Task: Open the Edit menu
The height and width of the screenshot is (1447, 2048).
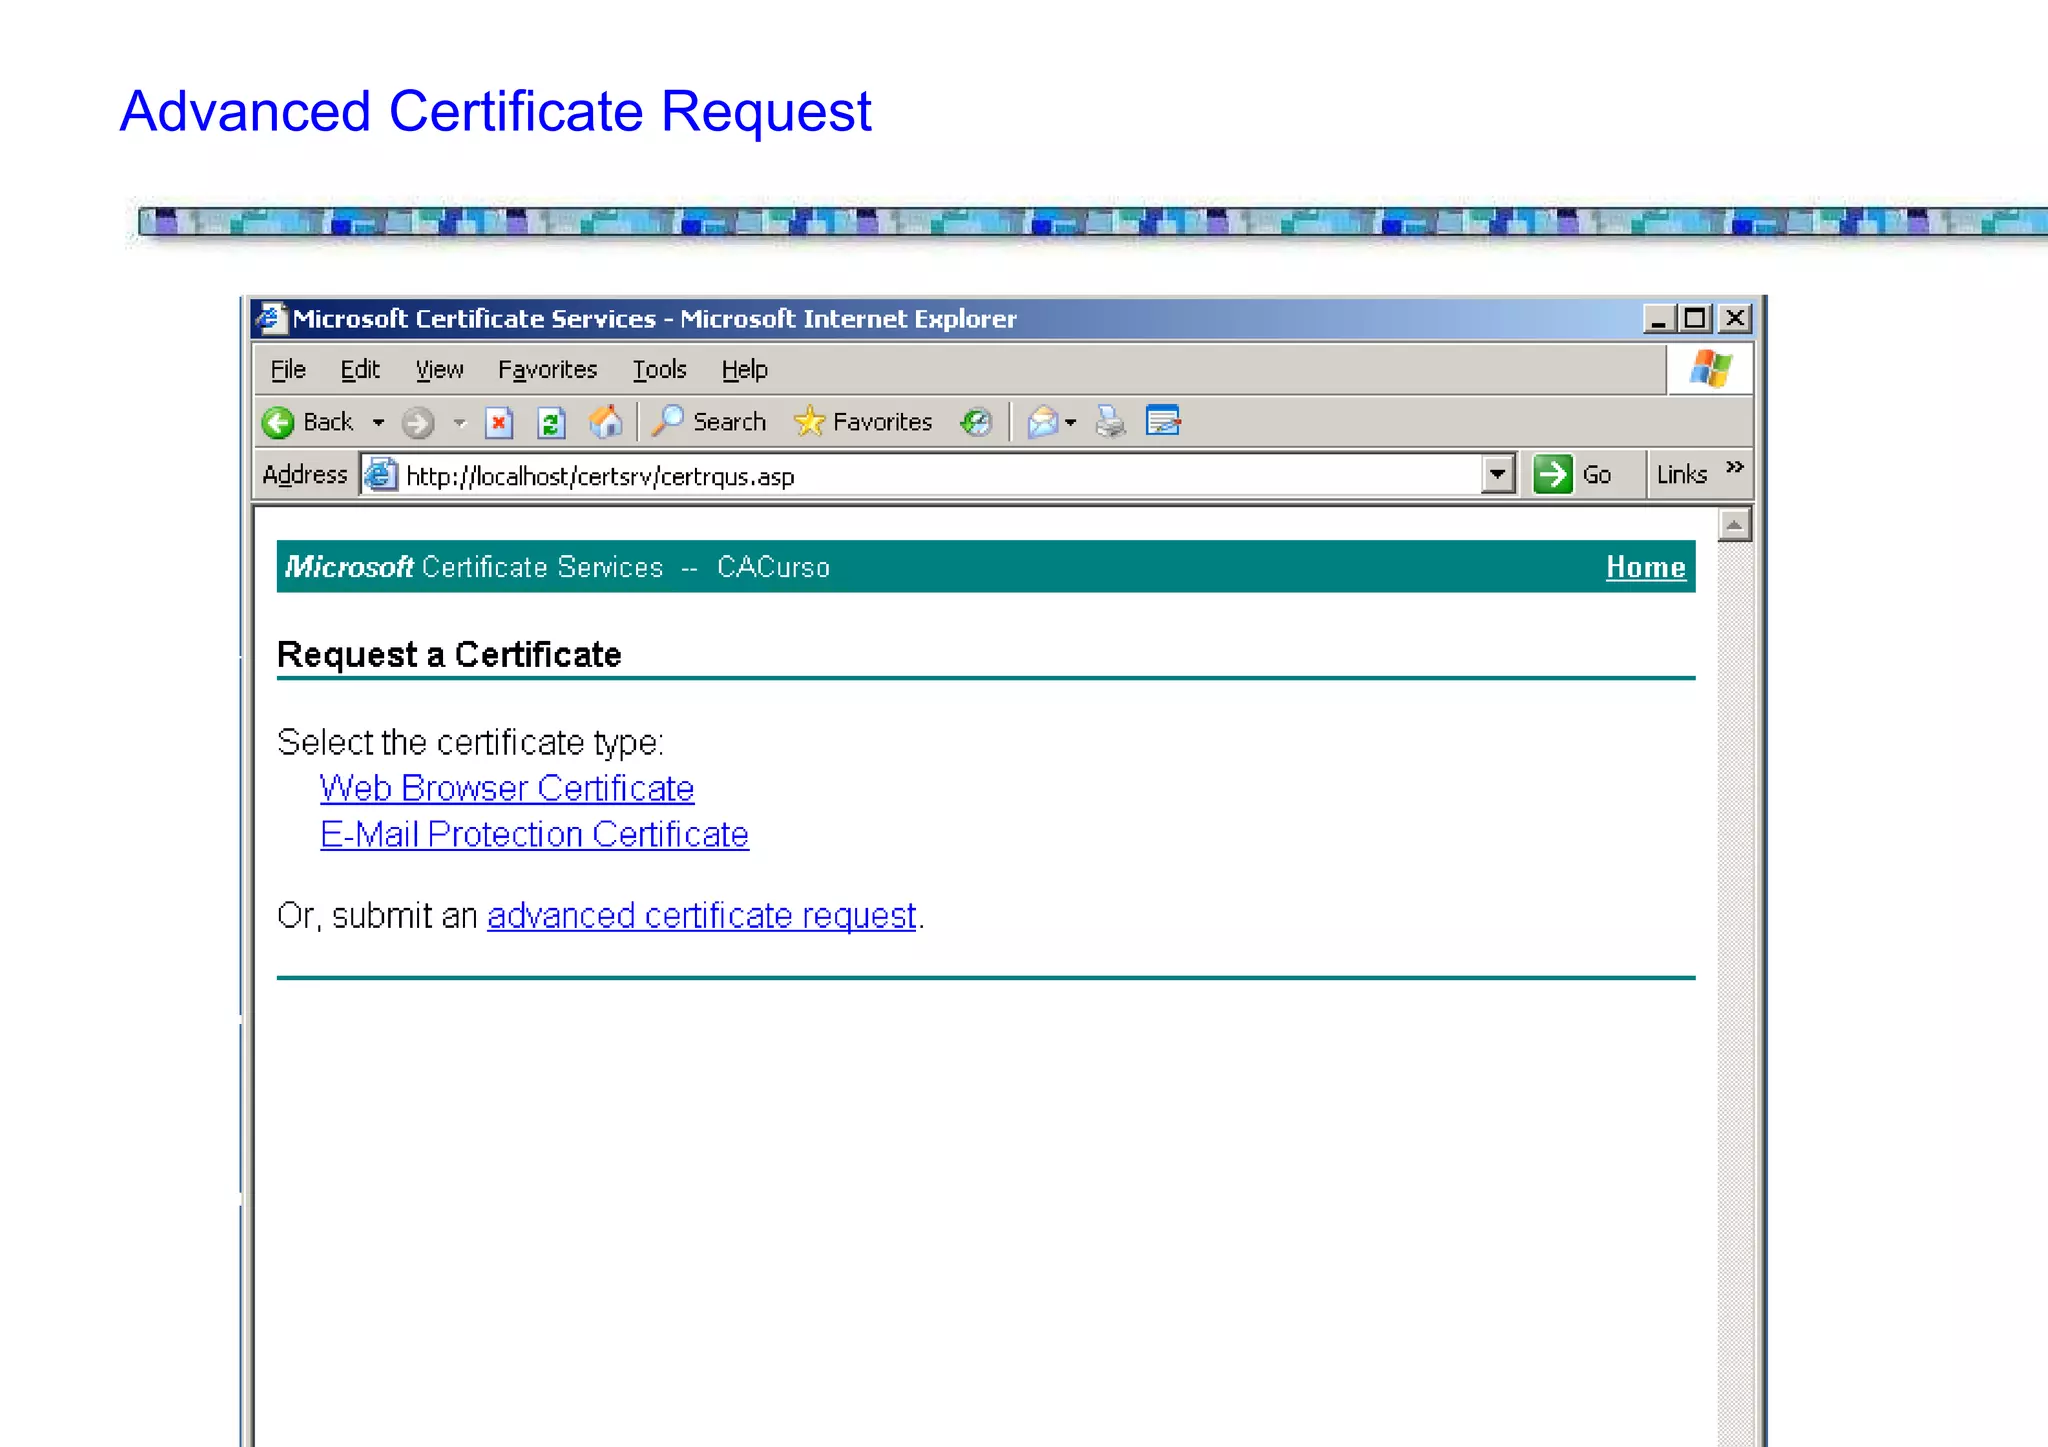Action: point(360,370)
